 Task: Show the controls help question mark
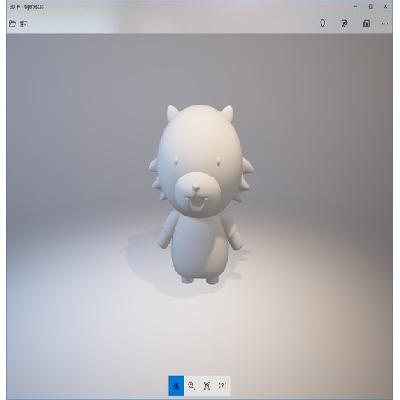(x=222, y=386)
